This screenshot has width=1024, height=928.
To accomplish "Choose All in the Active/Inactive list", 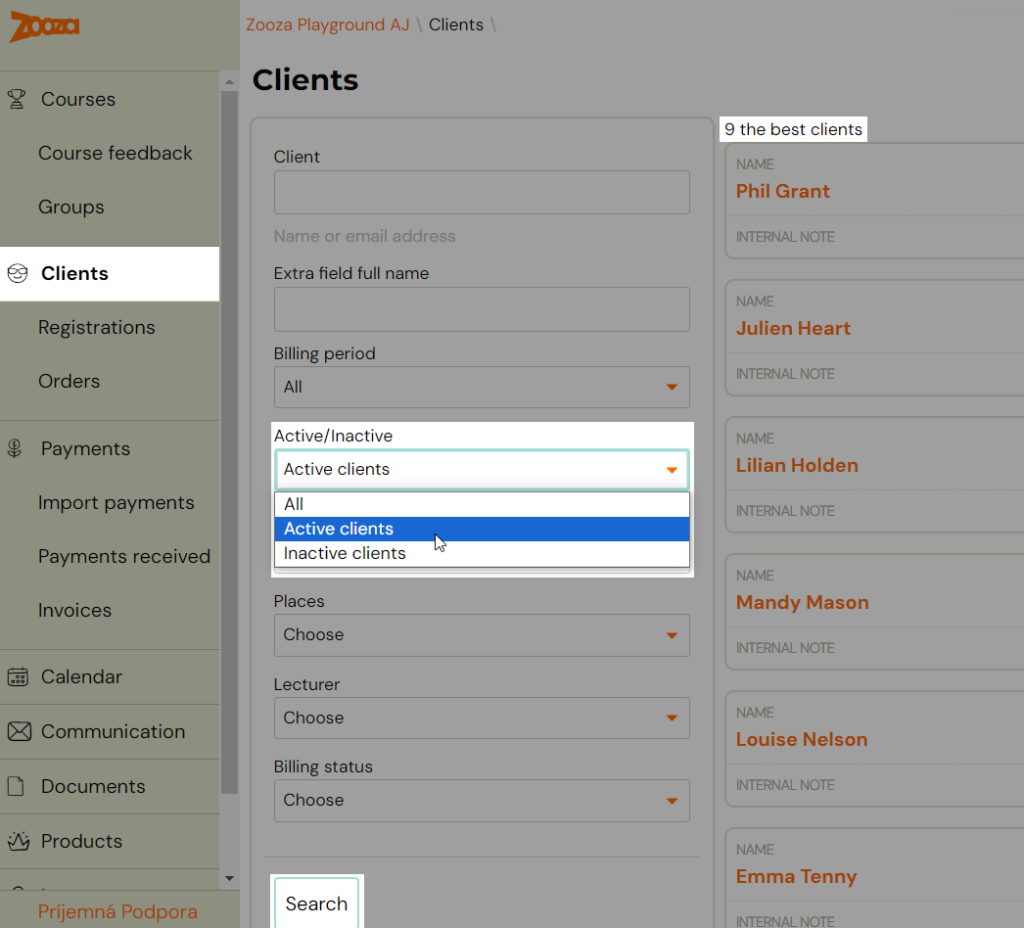I will [481, 504].
